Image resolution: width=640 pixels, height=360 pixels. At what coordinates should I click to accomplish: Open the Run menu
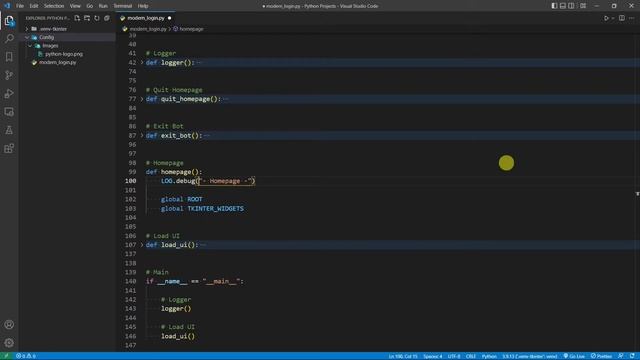click(x=103, y=6)
